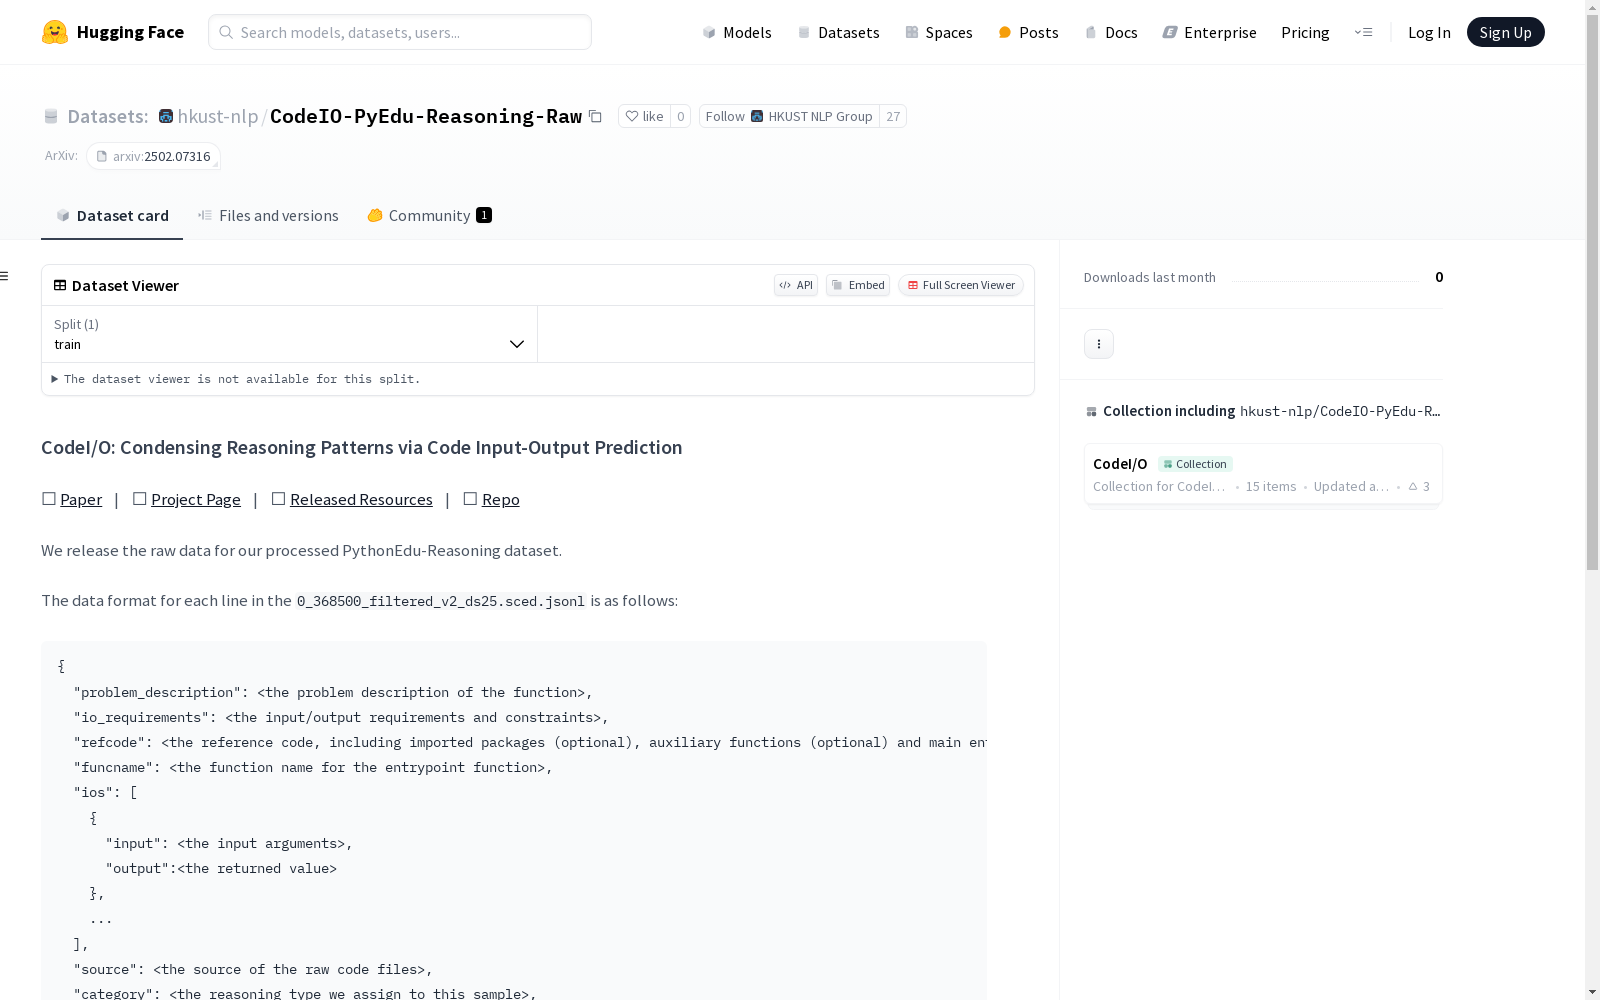
Task: Click the upvote icon on CodeI/O collection
Action: (x=1413, y=486)
